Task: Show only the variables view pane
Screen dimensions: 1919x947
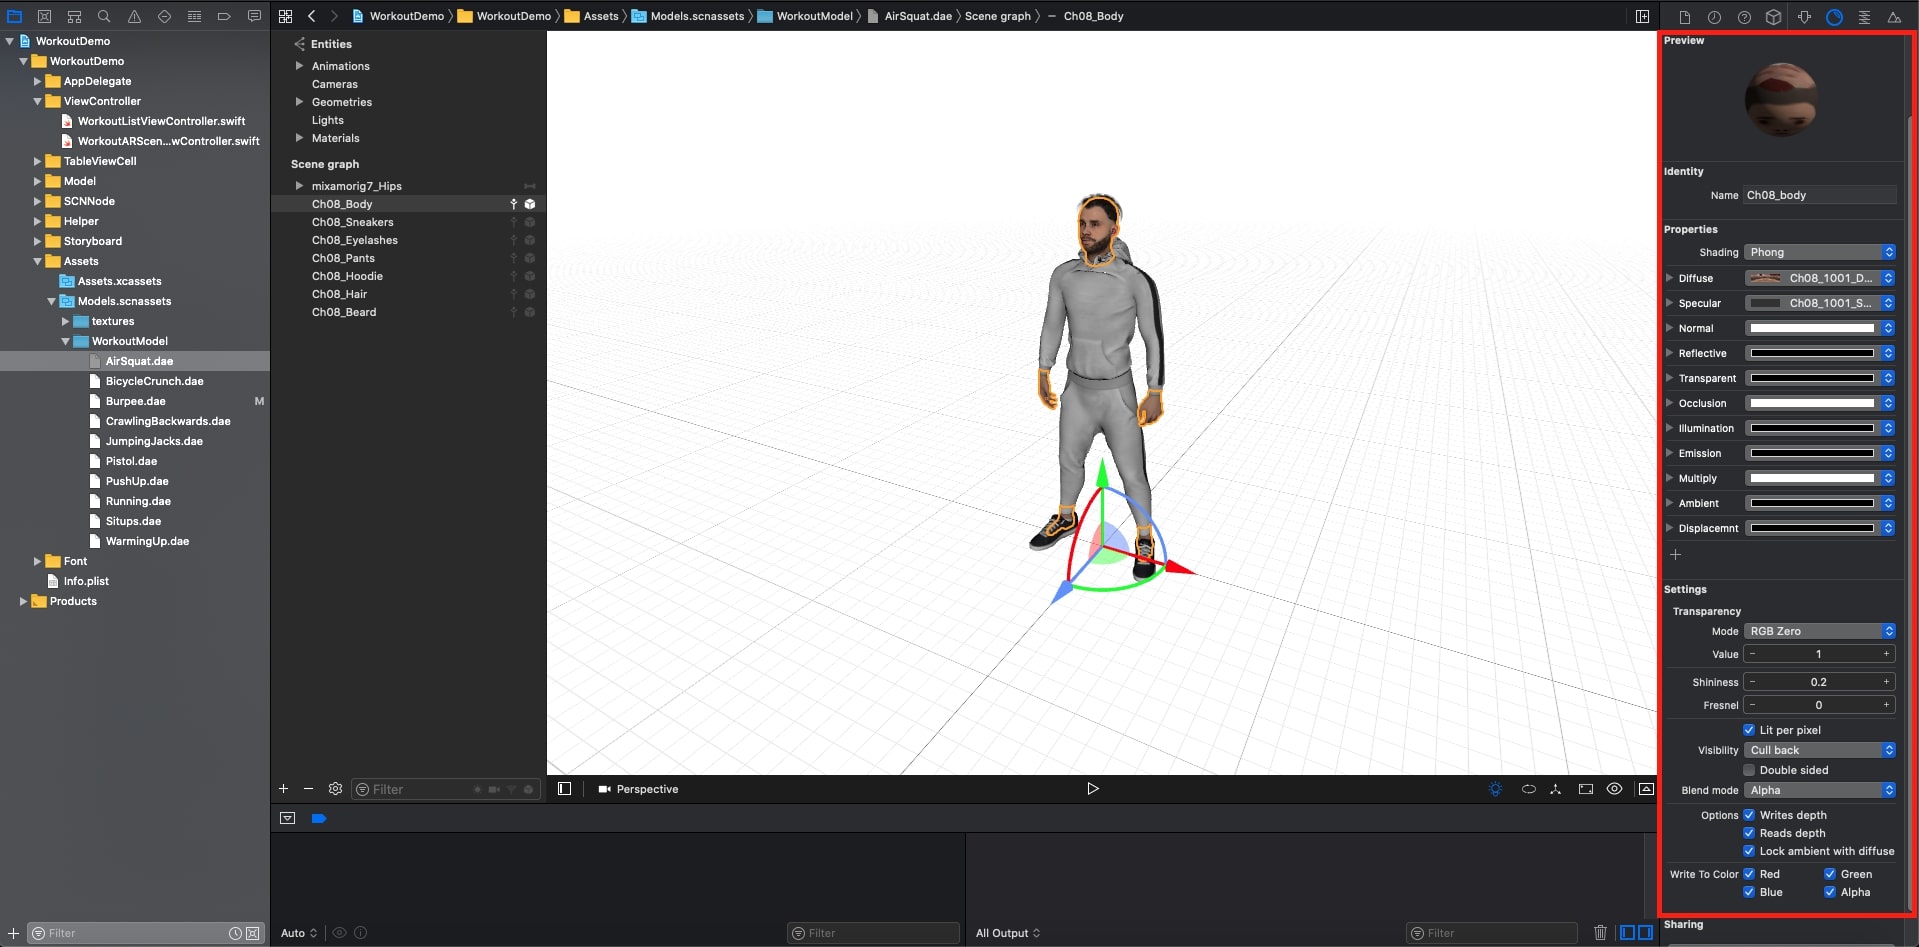Action: tap(1628, 933)
